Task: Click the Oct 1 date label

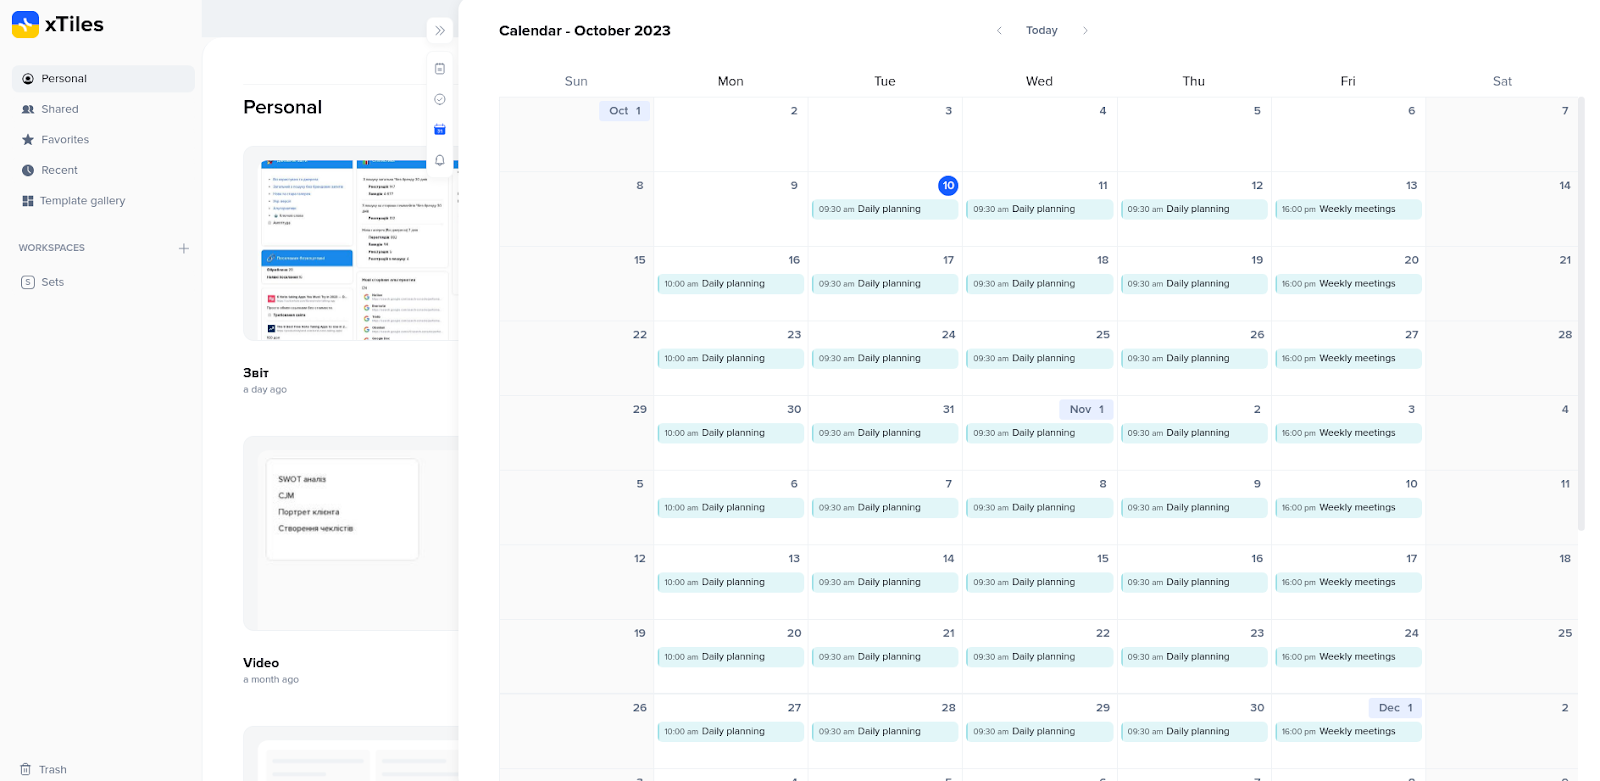Action: click(624, 111)
